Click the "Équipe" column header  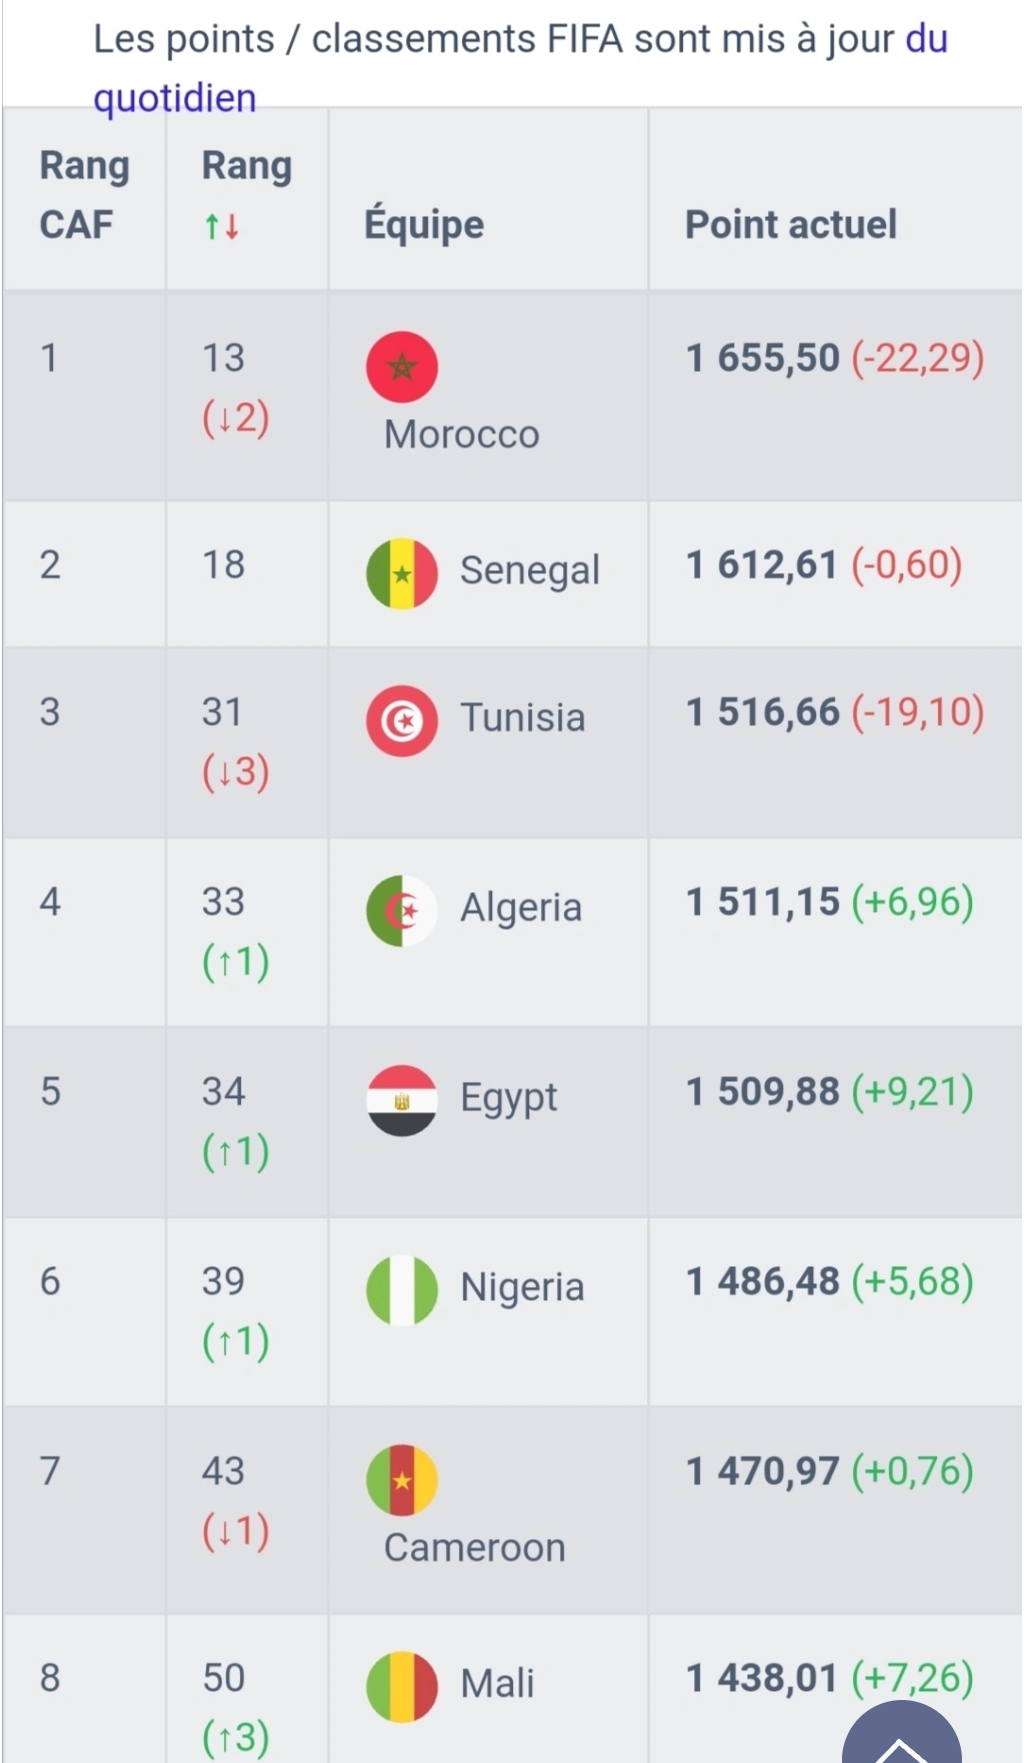pos(424,225)
